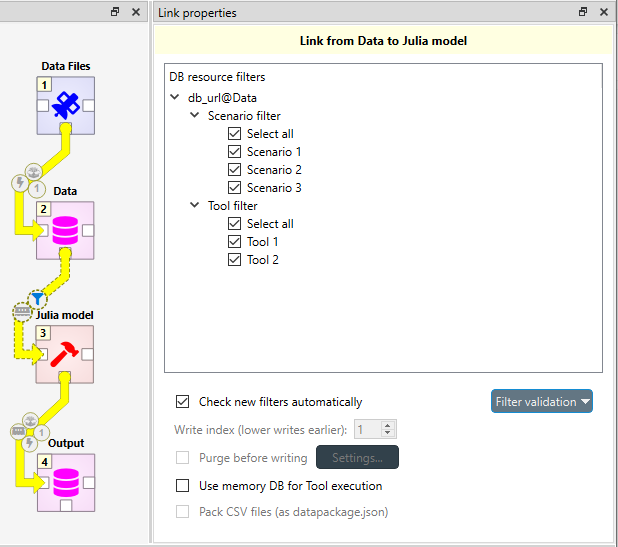Click rank badge 2 on Data item
This screenshot has height=547, width=618.
click(43, 209)
